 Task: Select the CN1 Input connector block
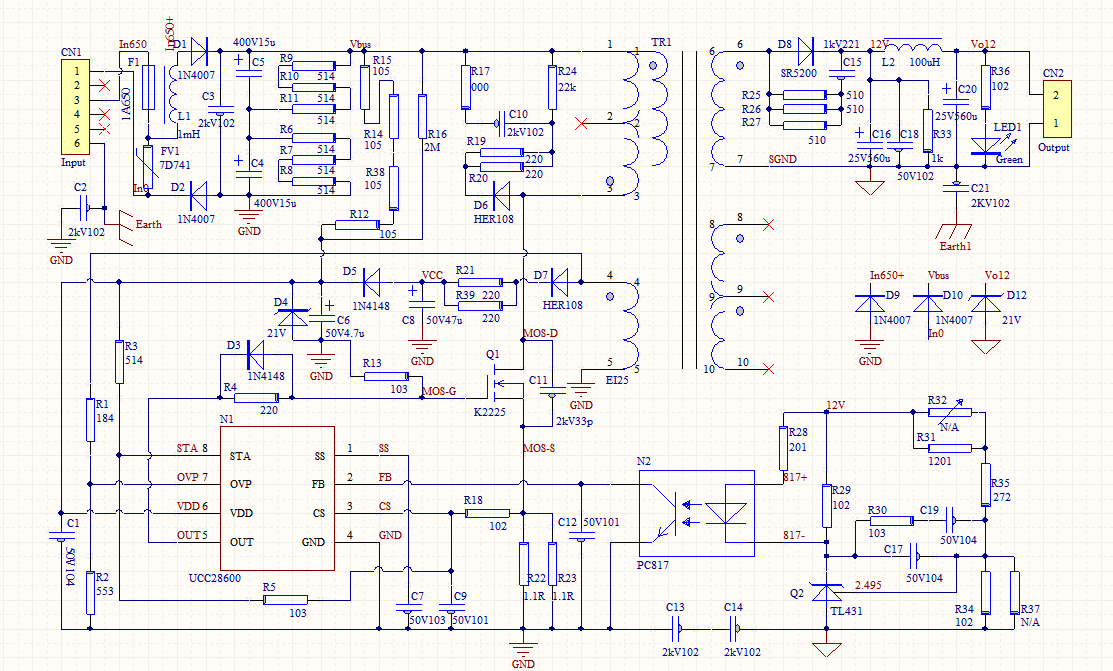pos(76,107)
